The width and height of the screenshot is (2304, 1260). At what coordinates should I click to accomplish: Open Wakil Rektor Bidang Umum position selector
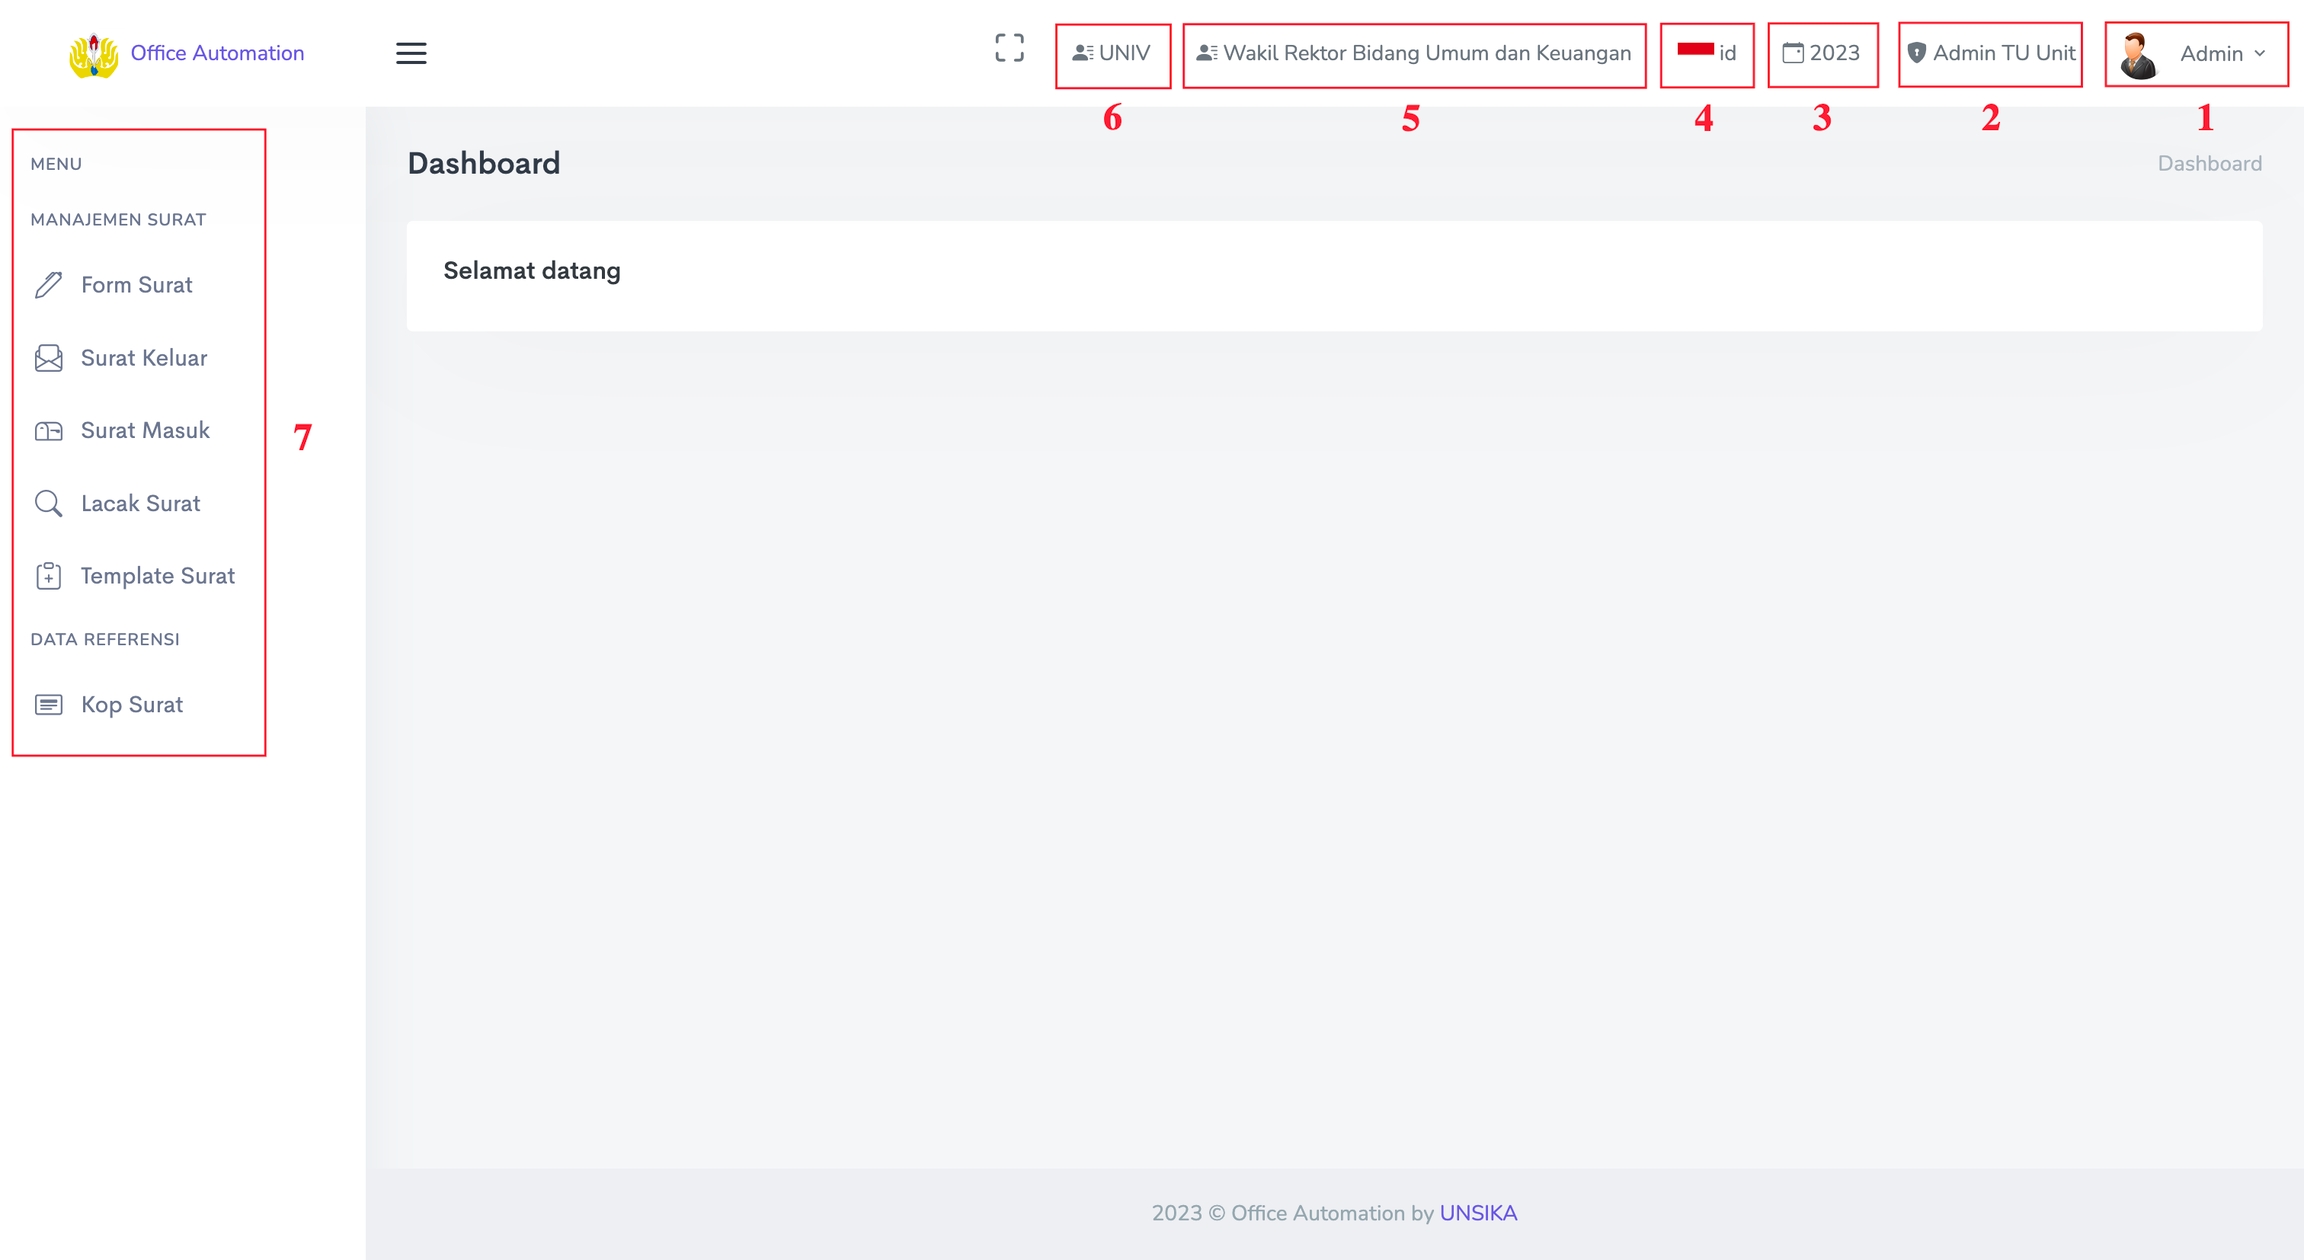[x=1414, y=54]
